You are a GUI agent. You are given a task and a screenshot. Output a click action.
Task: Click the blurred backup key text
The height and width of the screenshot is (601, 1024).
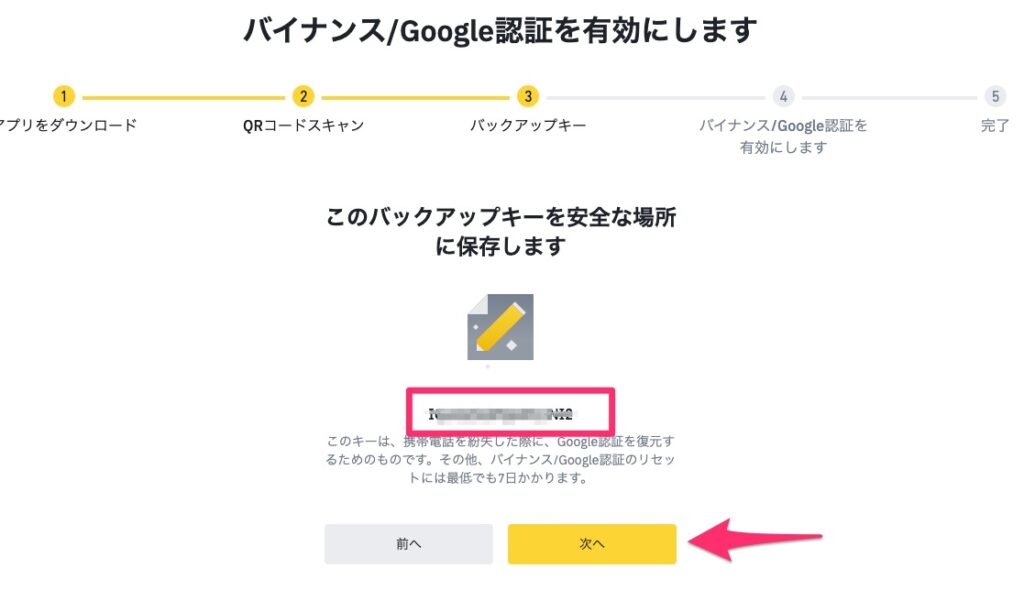point(500,414)
